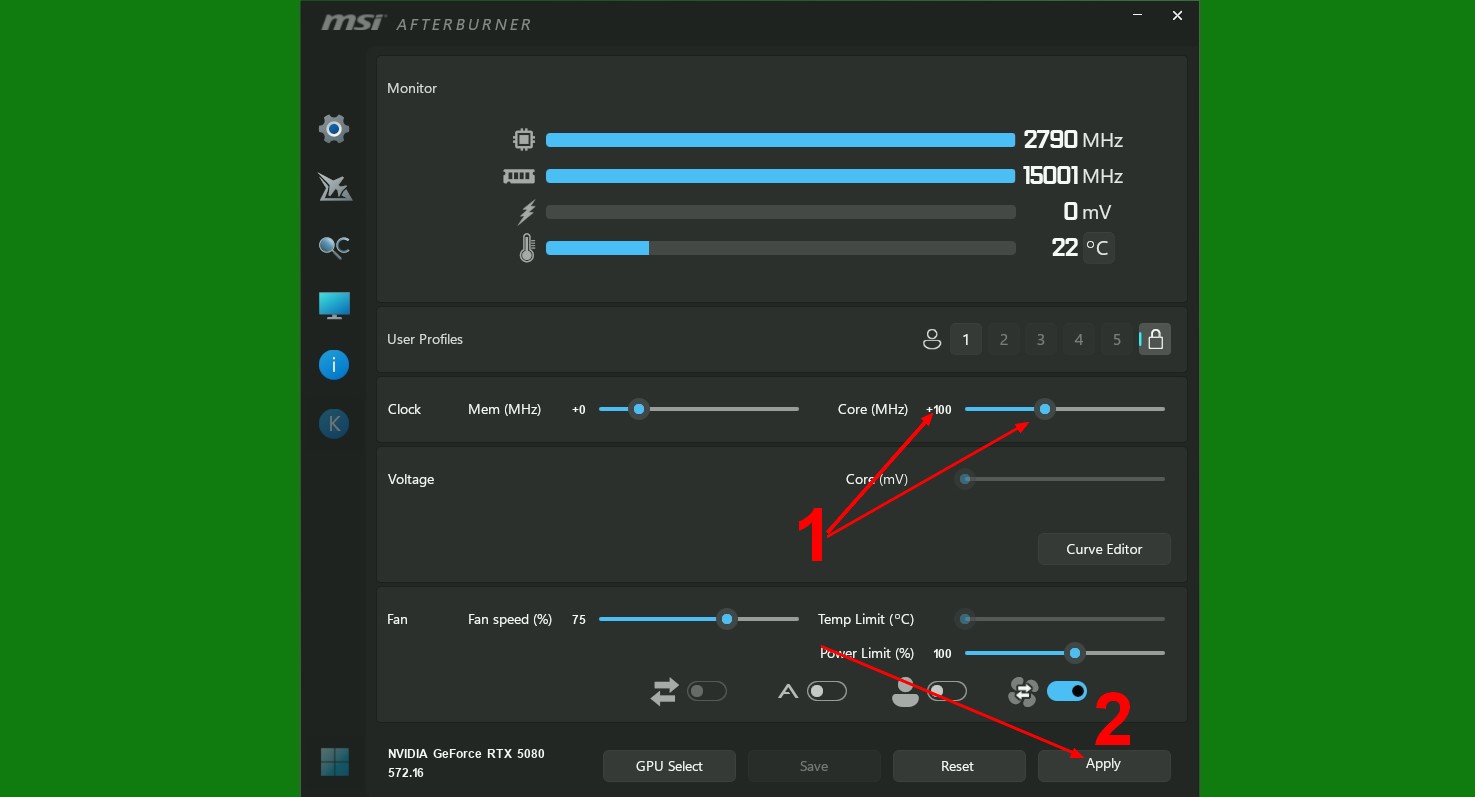Click the Kombustor 'K' sidebar icon
Viewport: 1475px width, 797px height.
[334, 424]
